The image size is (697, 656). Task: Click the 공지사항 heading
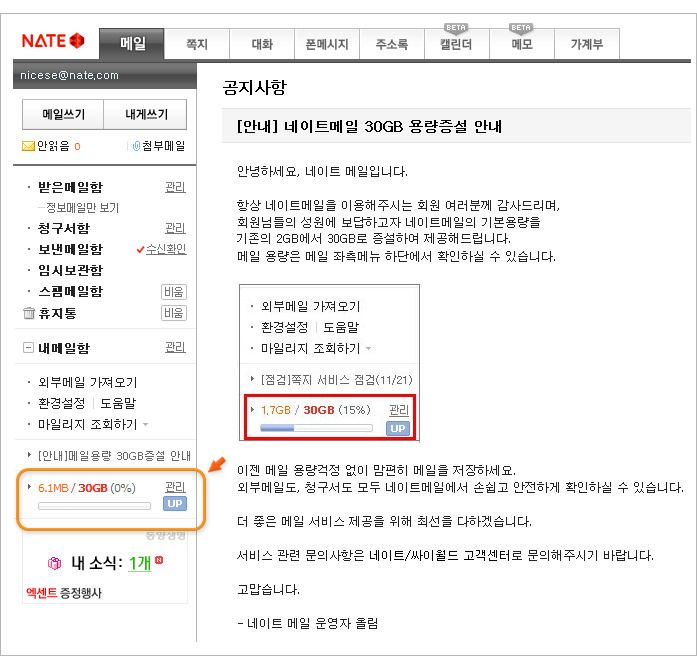click(x=255, y=87)
